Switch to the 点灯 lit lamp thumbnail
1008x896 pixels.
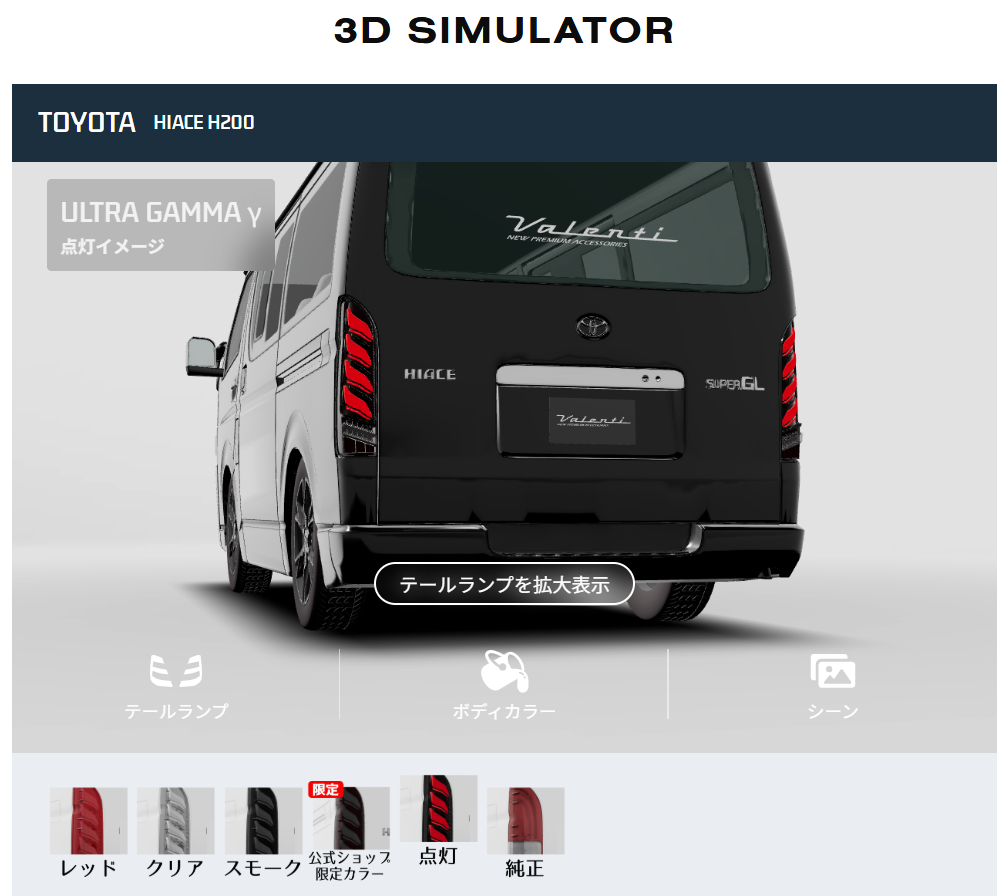tap(438, 809)
